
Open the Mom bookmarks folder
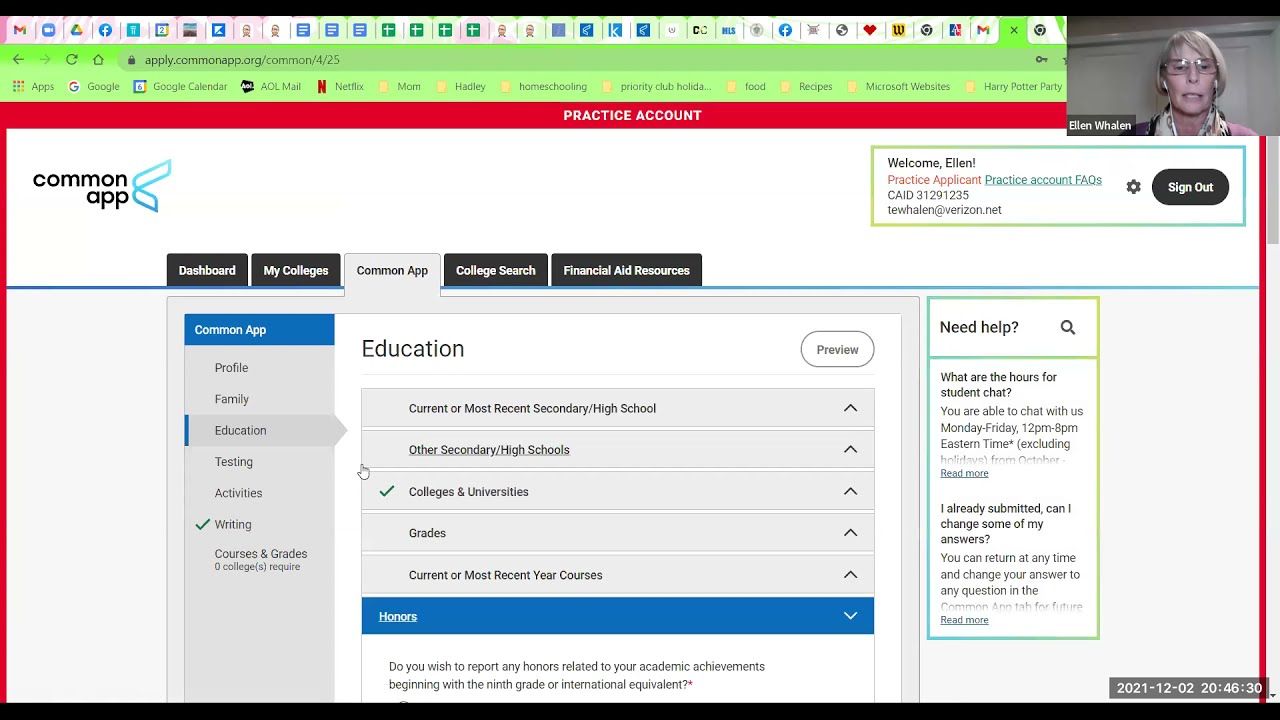pos(400,87)
